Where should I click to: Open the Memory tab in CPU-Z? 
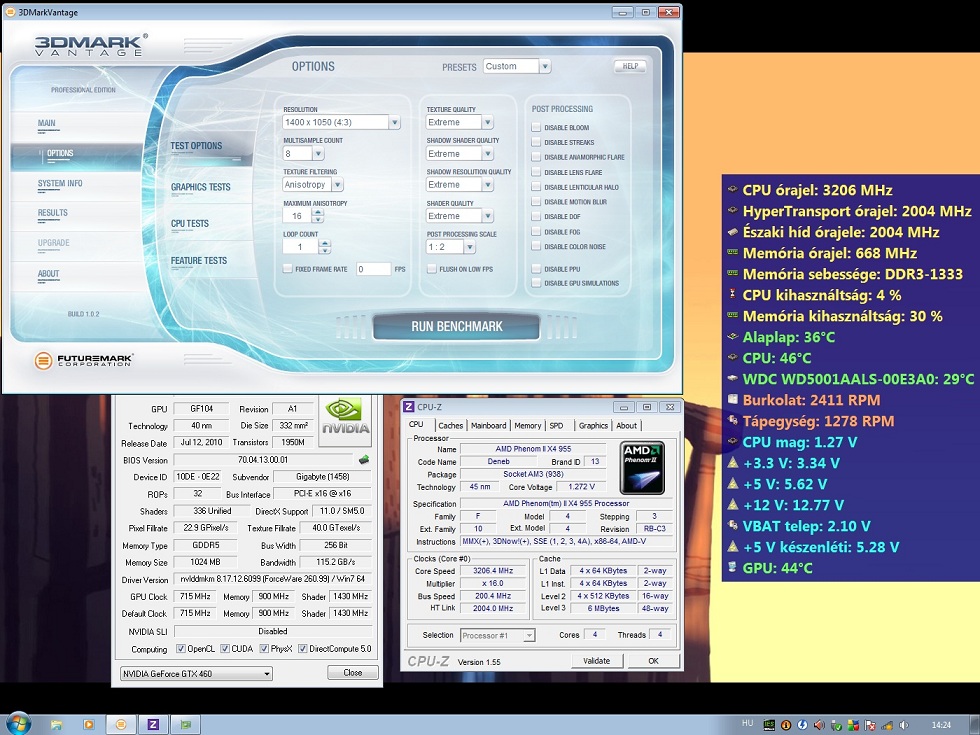528,426
